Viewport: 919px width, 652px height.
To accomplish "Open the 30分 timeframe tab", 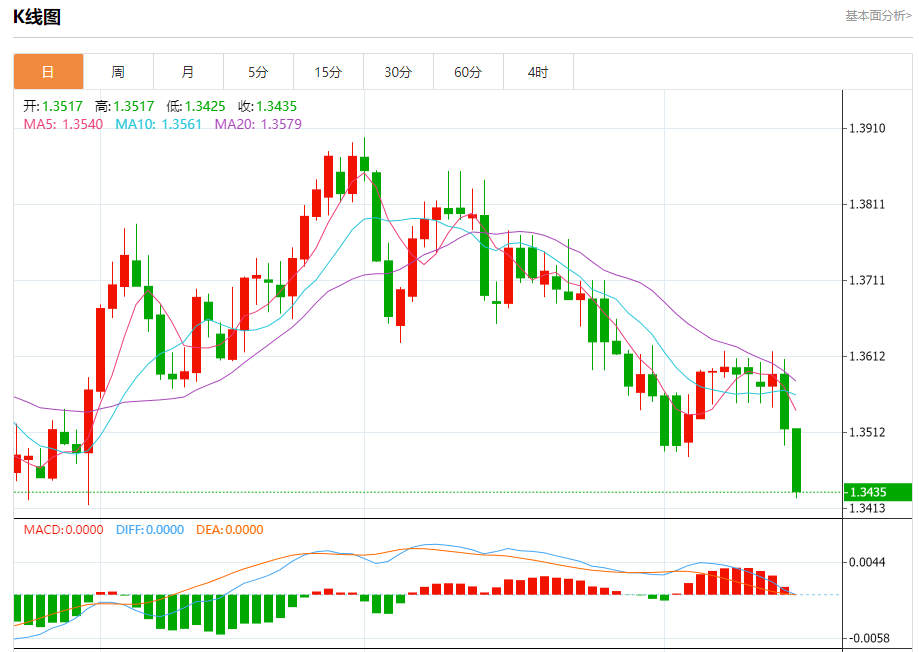I will [x=399, y=72].
